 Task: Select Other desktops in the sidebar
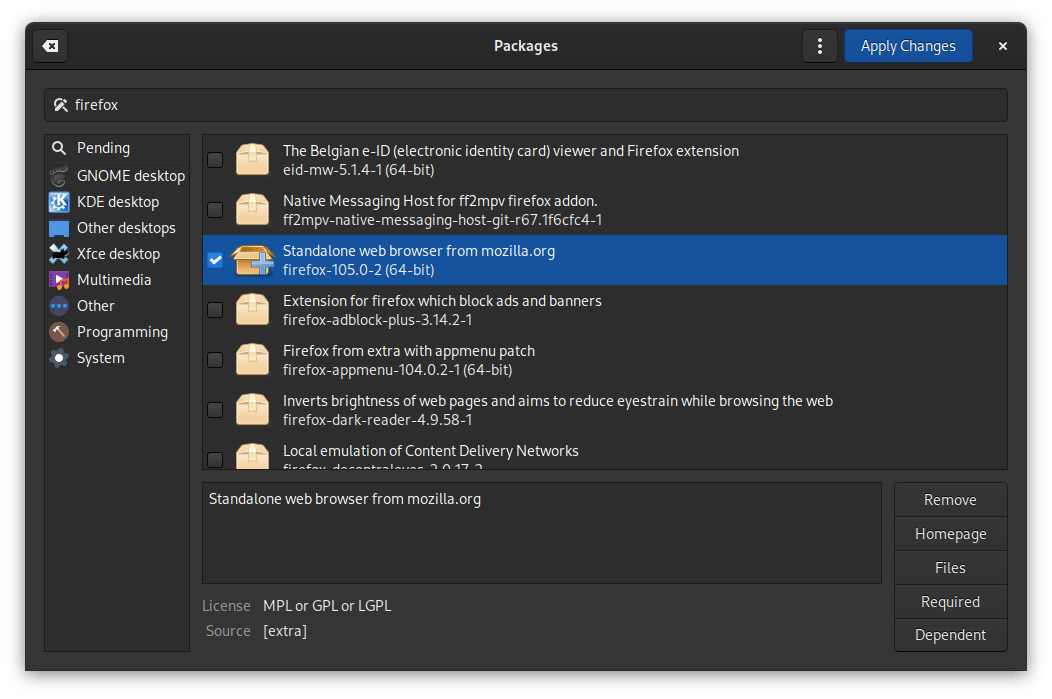click(x=126, y=228)
